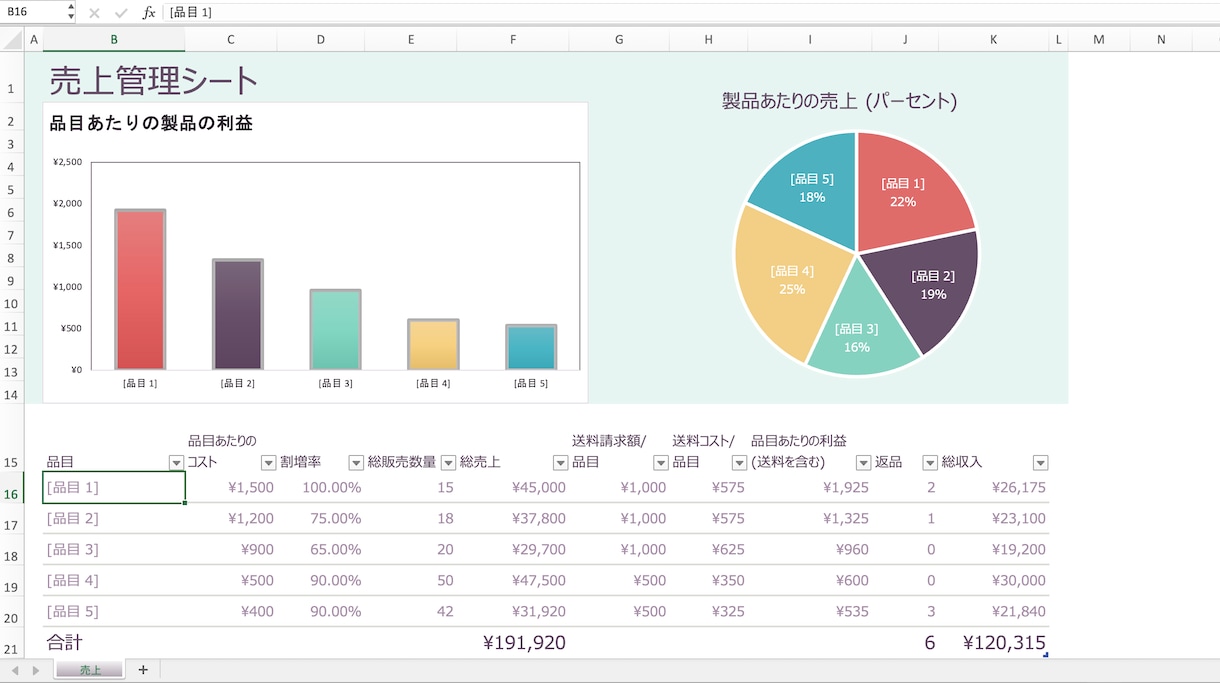
Task: Open the 品目あたりのコスト filter dropdown
Action: point(268,463)
